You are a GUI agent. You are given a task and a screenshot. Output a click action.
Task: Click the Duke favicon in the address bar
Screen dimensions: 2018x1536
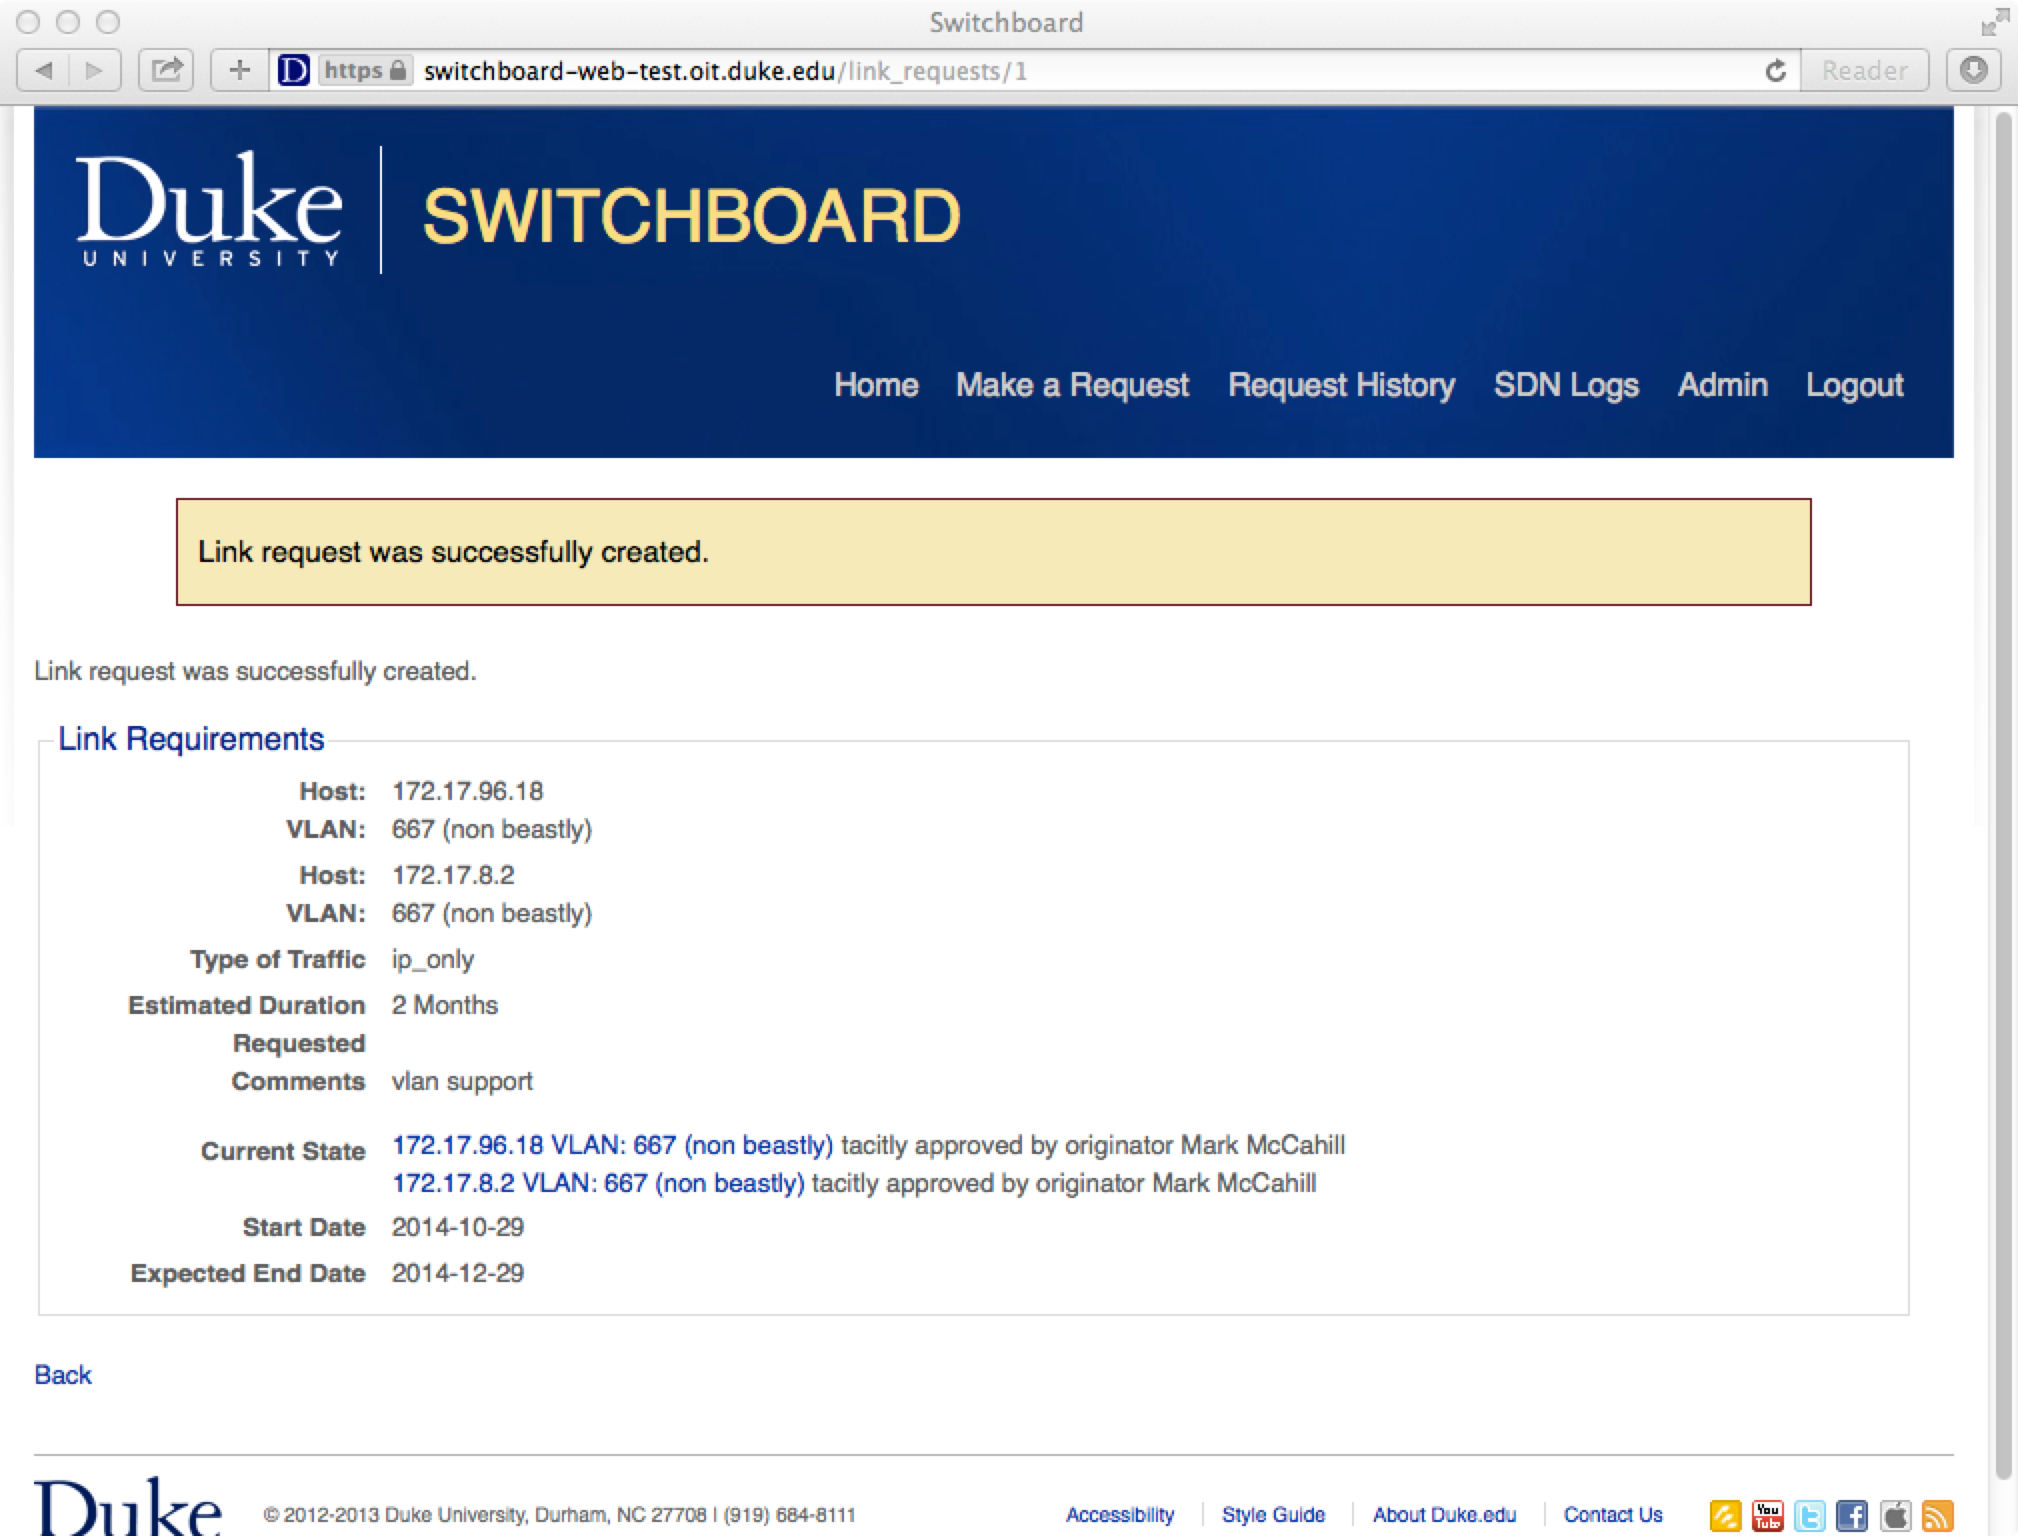pos(293,71)
